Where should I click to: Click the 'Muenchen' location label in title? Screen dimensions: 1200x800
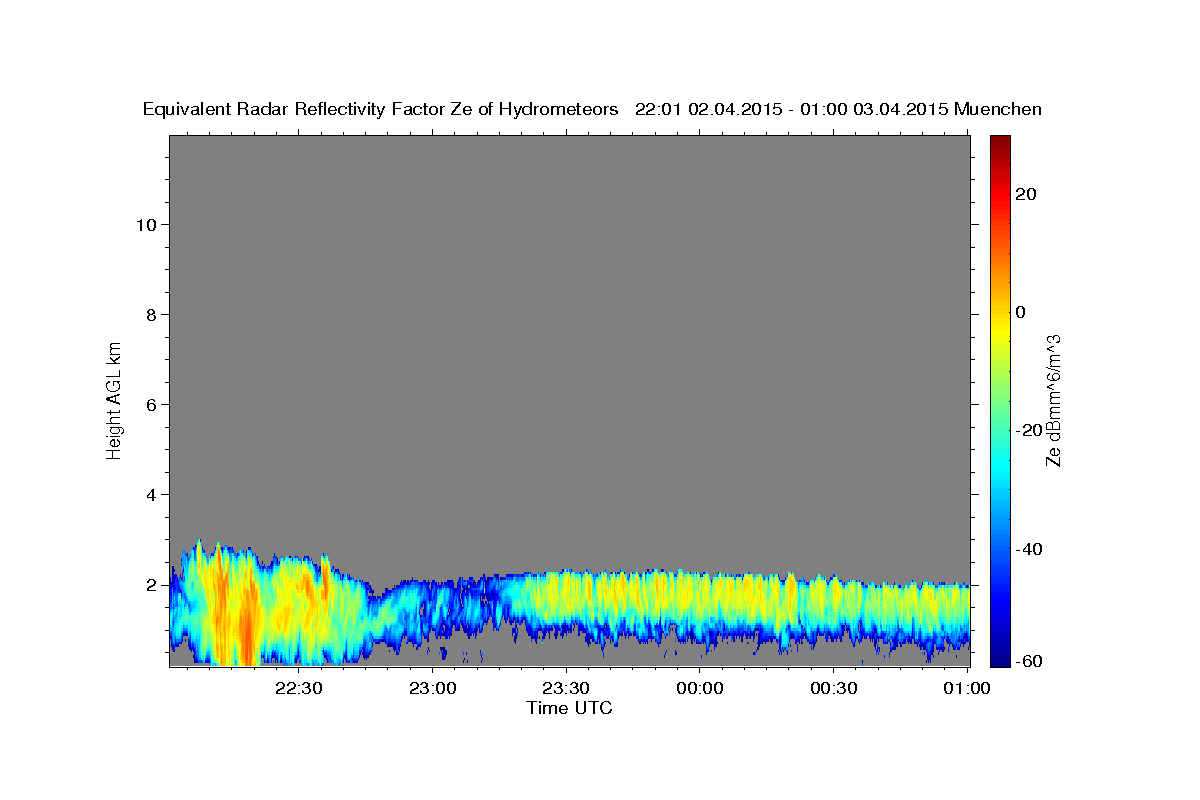[999, 109]
